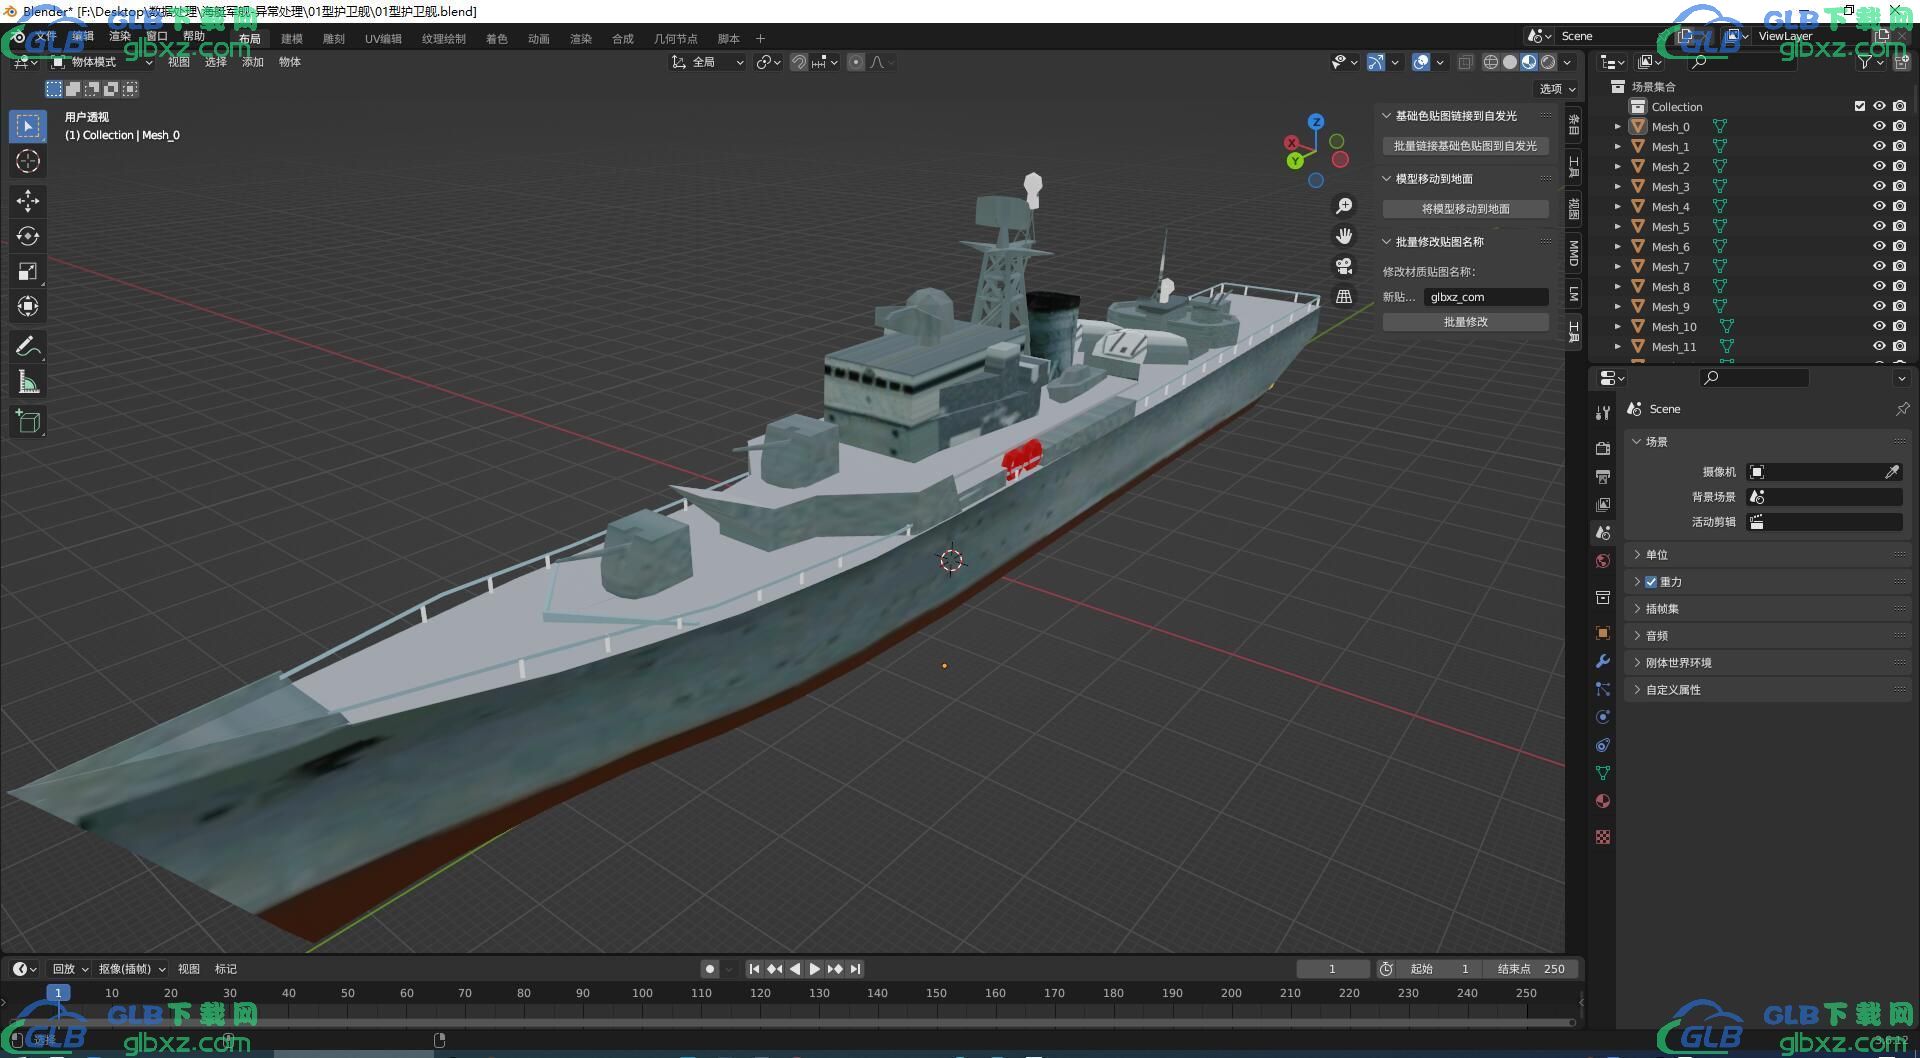Select the Scale tool
This screenshot has width=1920, height=1058.
pos(28,271)
